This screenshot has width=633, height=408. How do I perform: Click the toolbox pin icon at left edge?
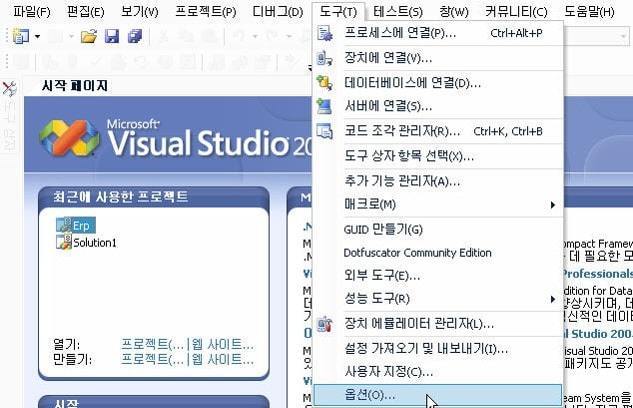[9, 89]
